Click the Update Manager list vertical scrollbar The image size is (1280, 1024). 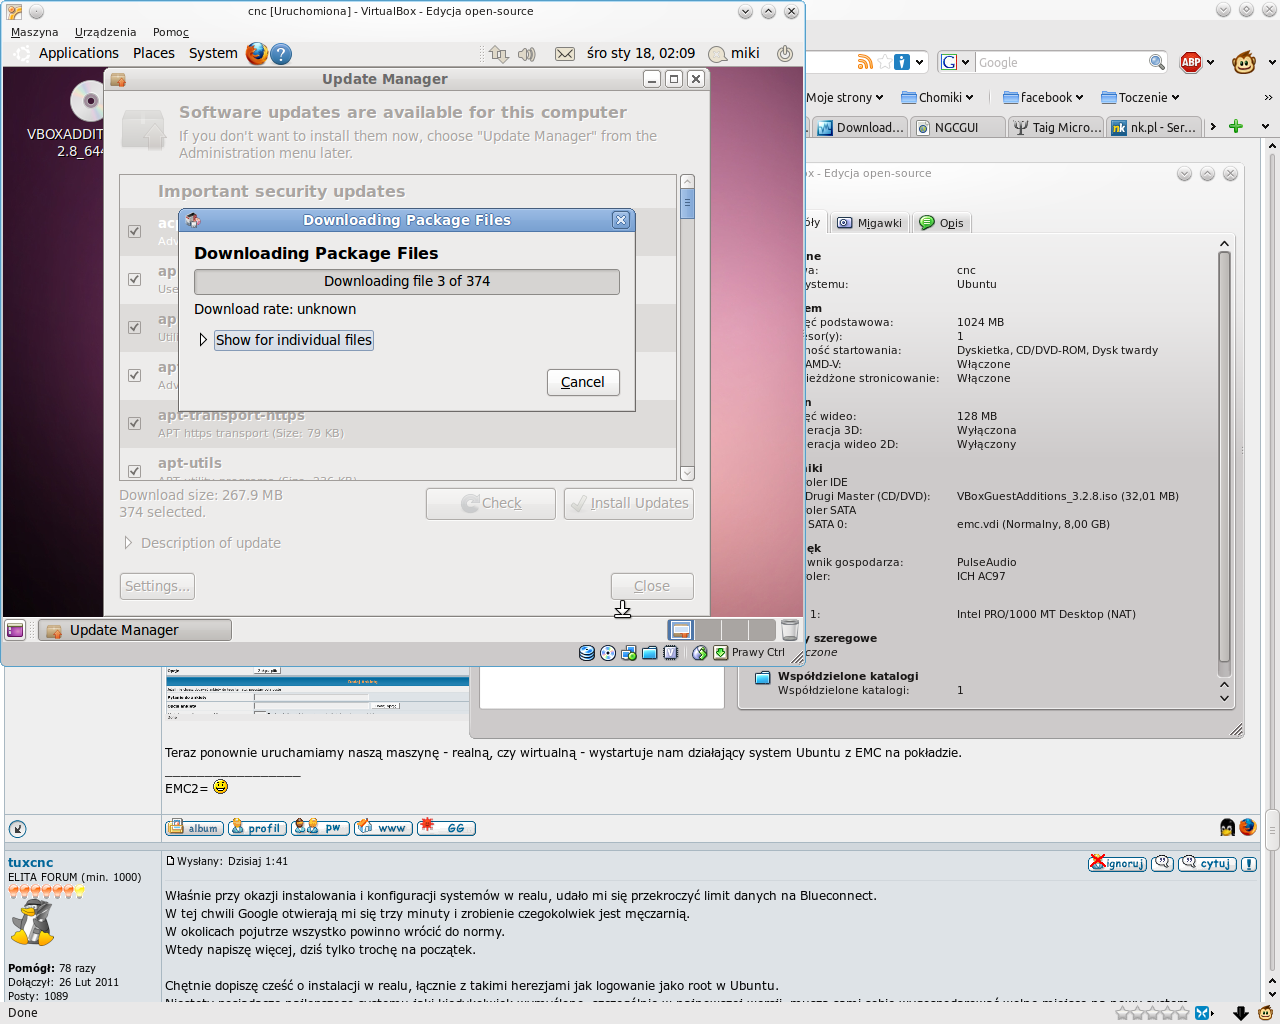click(687, 327)
